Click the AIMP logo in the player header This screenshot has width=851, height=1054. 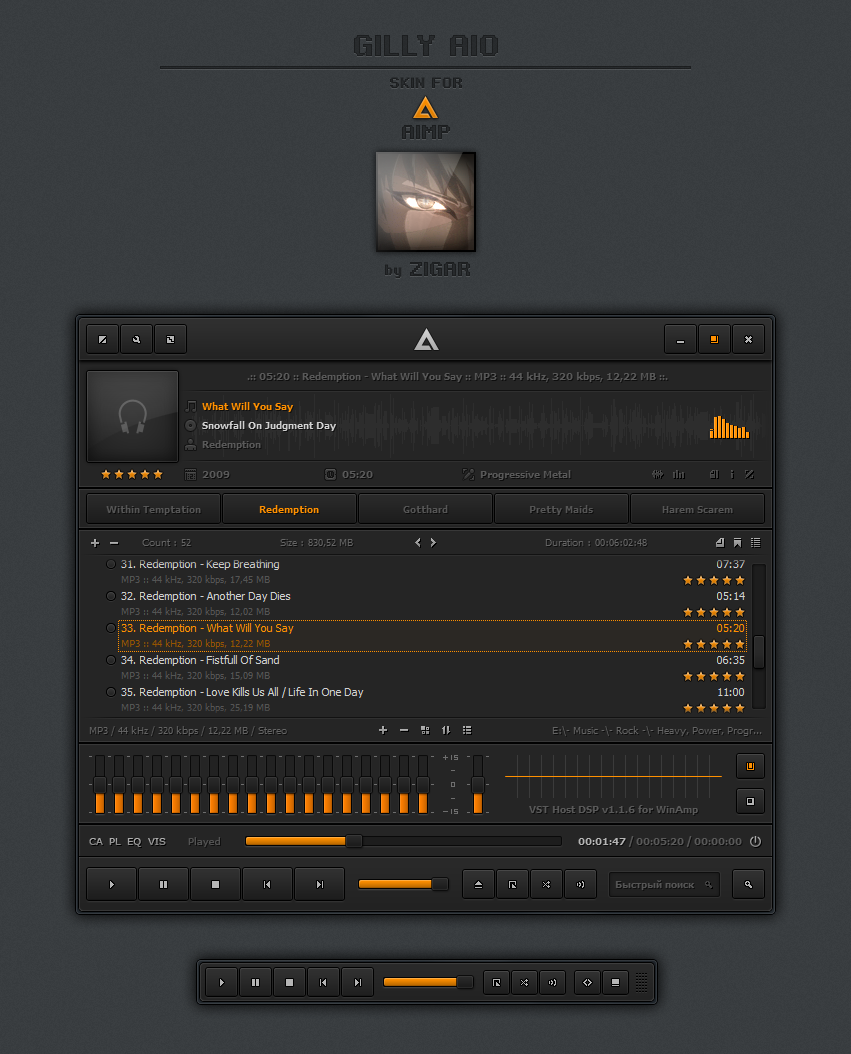point(426,339)
